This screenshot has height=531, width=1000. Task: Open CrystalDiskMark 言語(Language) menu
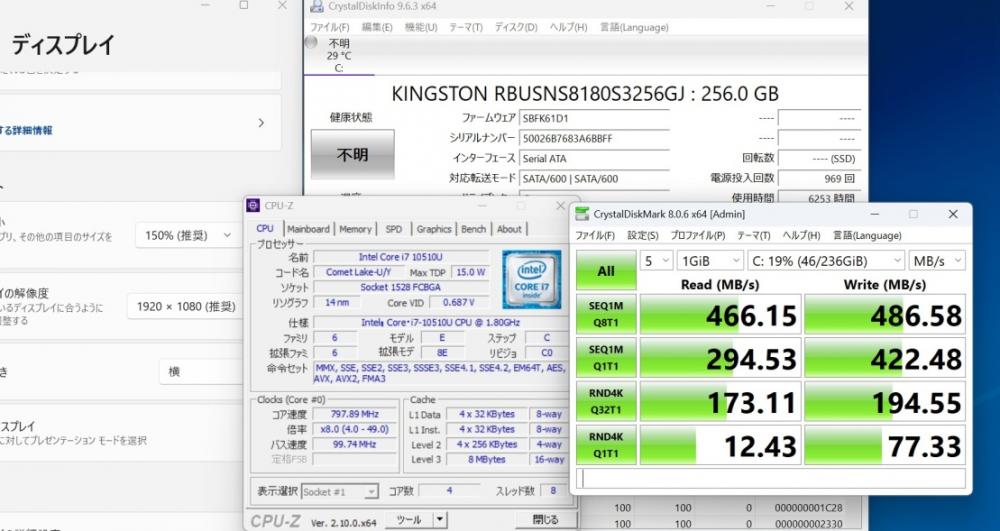pyautogui.click(x=867, y=236)
